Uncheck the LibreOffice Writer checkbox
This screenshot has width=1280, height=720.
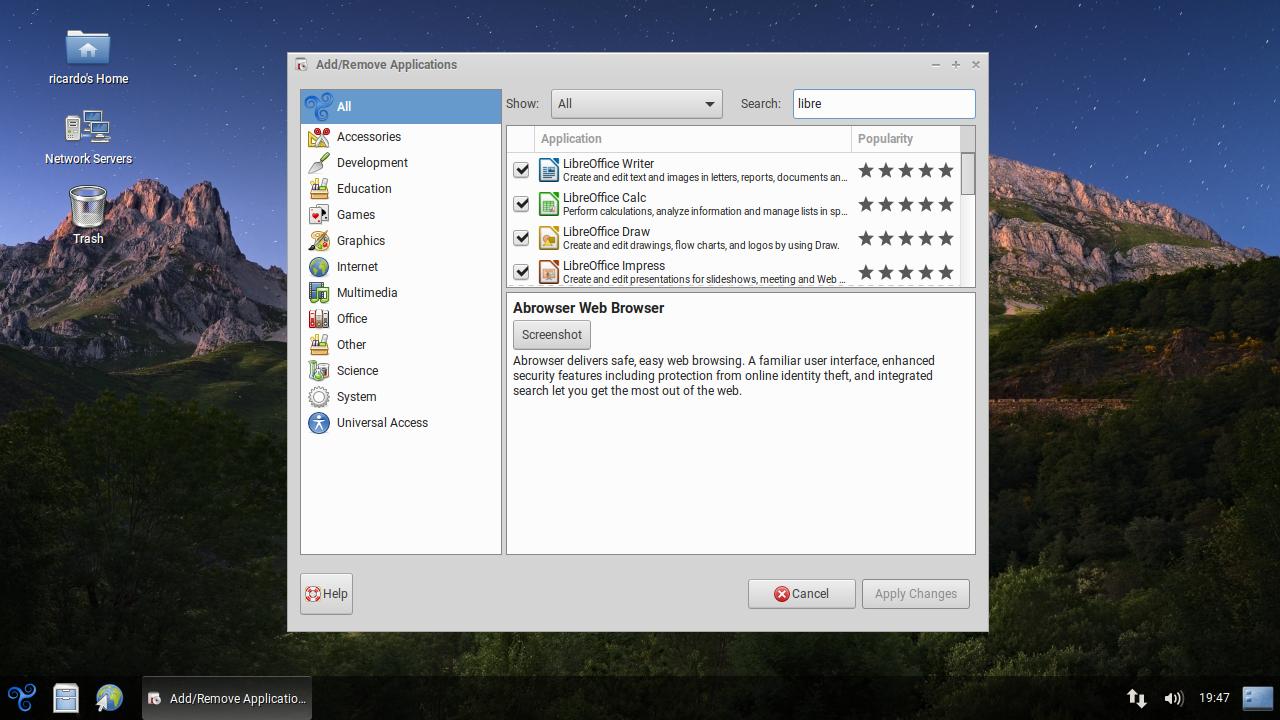pyautogui.click(x=521, y=170)
